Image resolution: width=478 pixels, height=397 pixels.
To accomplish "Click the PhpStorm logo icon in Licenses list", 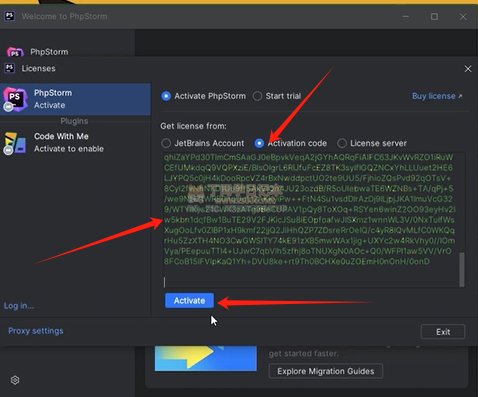I will pos(15,99).
